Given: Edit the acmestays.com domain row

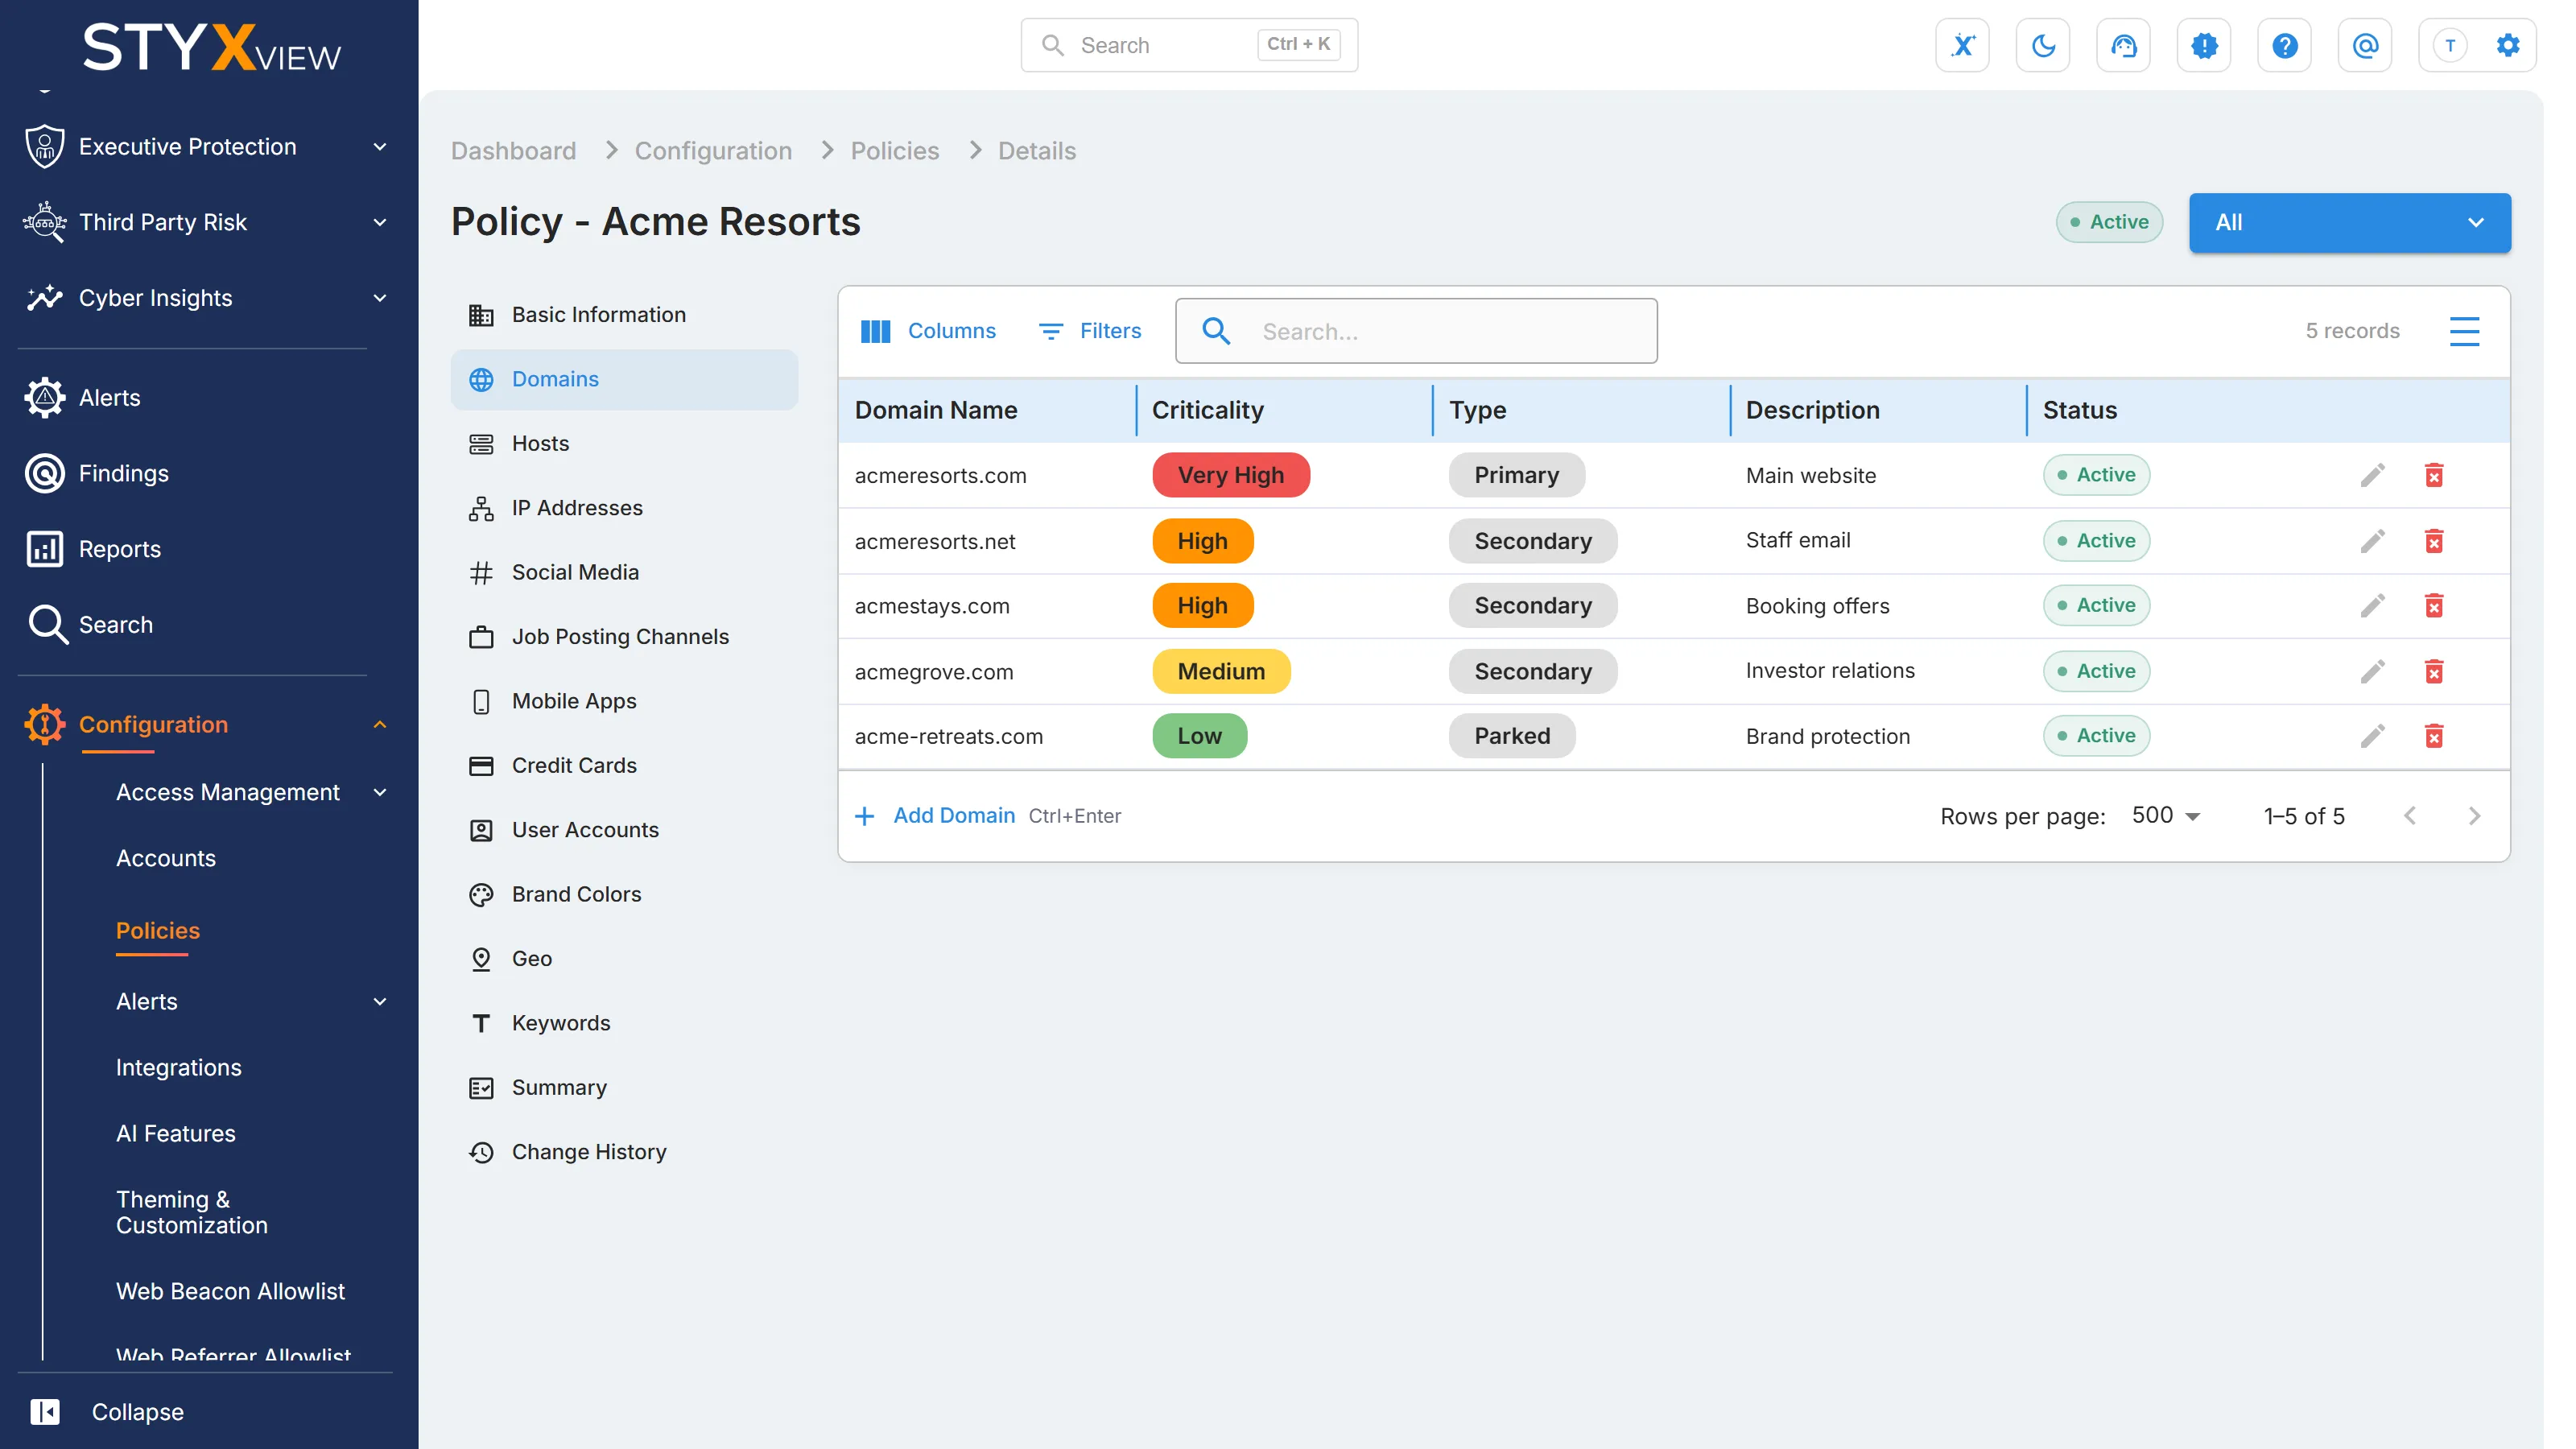Looking at the screenshot, I should (x=2372, y=606).
